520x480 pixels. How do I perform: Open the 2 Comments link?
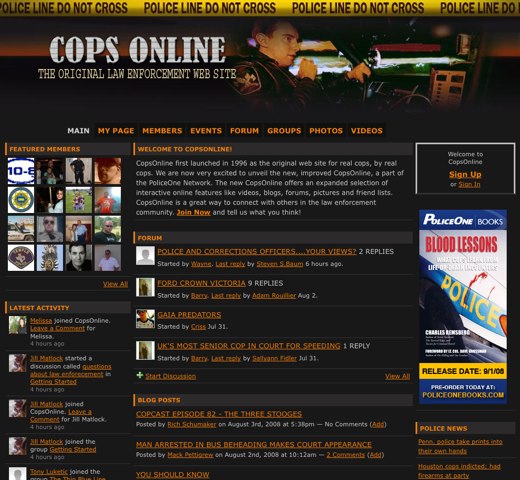[x=346, y=455]
